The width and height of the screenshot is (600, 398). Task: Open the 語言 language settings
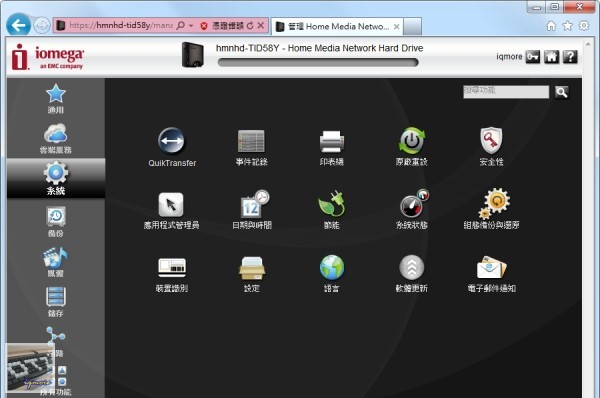click(x=332, y=273)
